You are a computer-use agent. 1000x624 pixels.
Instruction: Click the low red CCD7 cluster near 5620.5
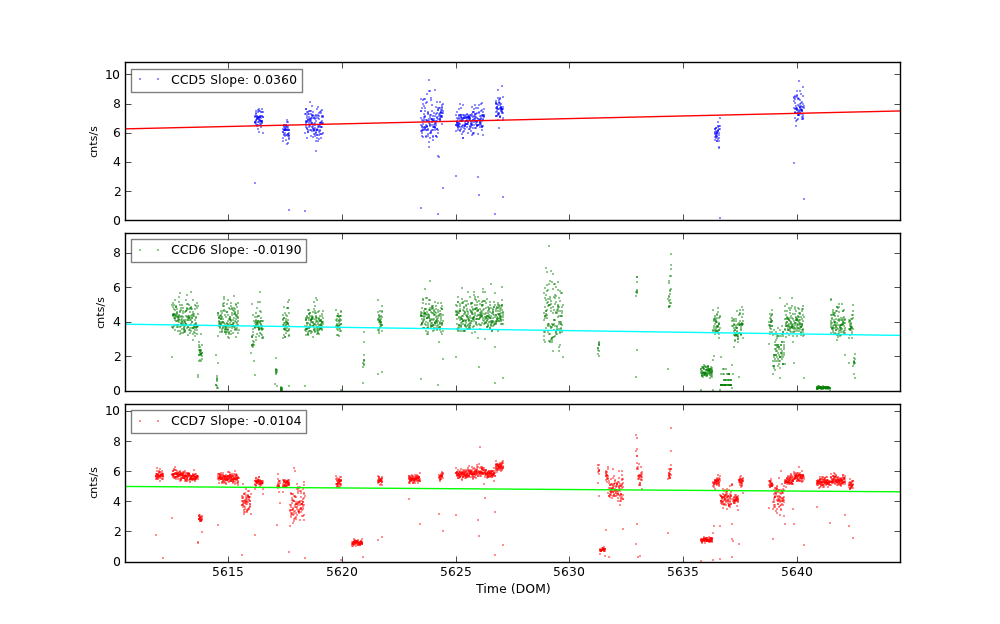(x=357, y=543)
